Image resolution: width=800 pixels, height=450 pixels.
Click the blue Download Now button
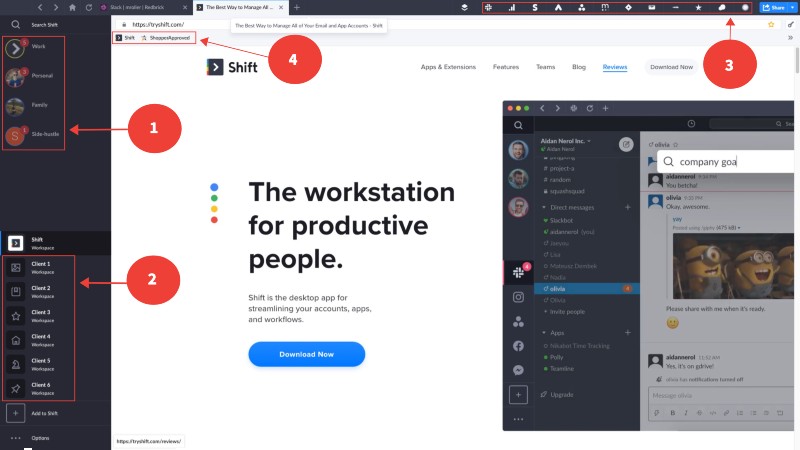click(x=307, y=354)
